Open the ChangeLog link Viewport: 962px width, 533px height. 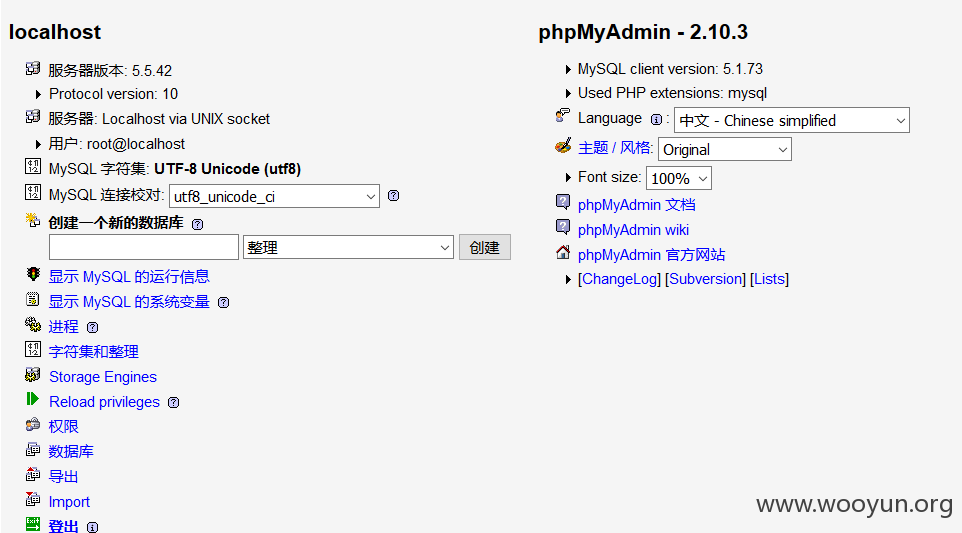pos(620,279)
